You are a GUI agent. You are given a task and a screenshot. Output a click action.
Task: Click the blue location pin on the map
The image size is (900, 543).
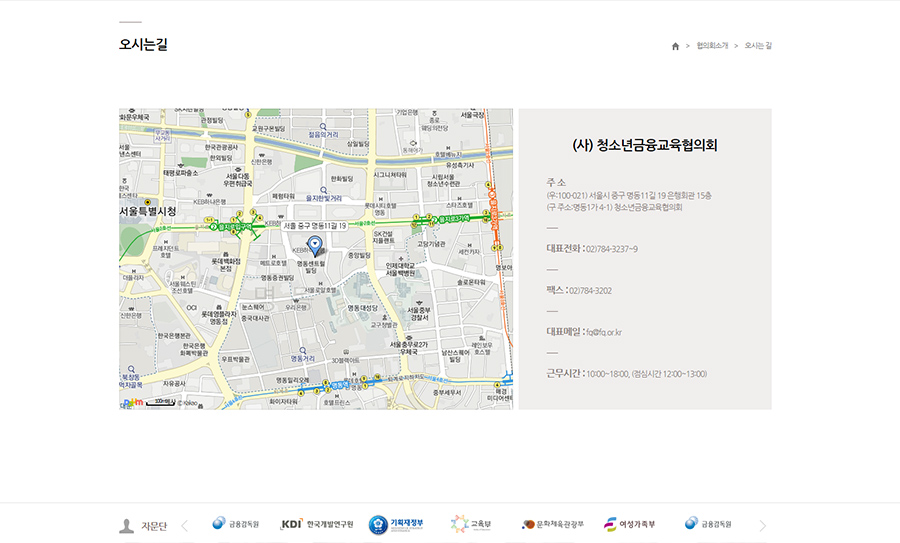314,244
